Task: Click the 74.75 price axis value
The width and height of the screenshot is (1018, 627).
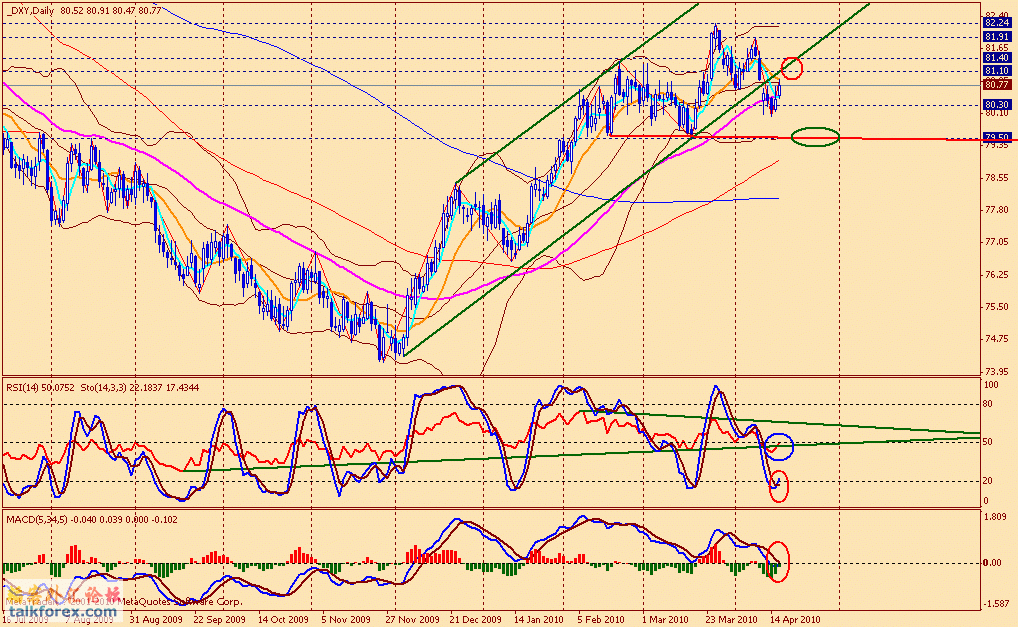Action: 997,339
